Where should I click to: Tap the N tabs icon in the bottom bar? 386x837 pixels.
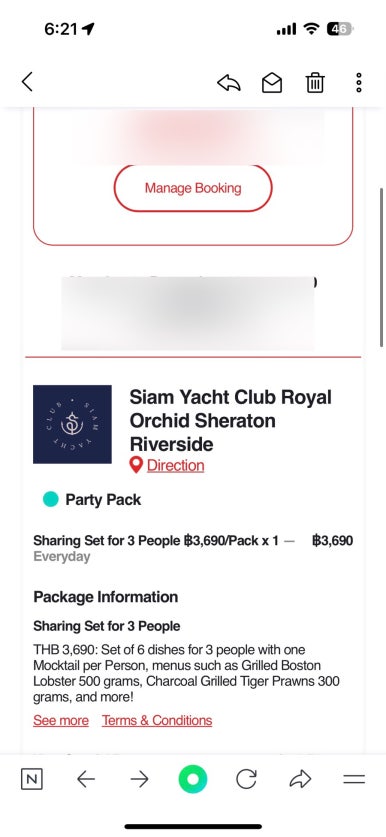pos(31,780)
